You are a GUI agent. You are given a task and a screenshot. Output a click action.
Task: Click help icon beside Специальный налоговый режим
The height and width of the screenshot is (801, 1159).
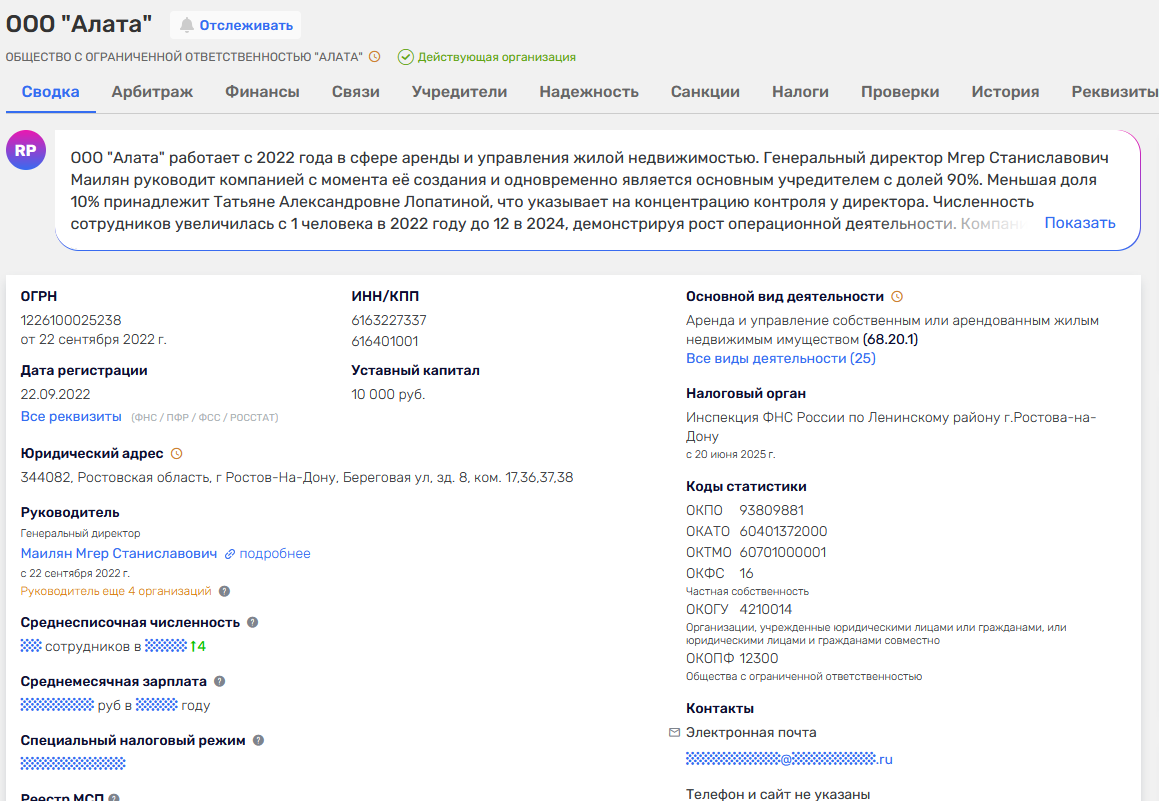(258, 740)
